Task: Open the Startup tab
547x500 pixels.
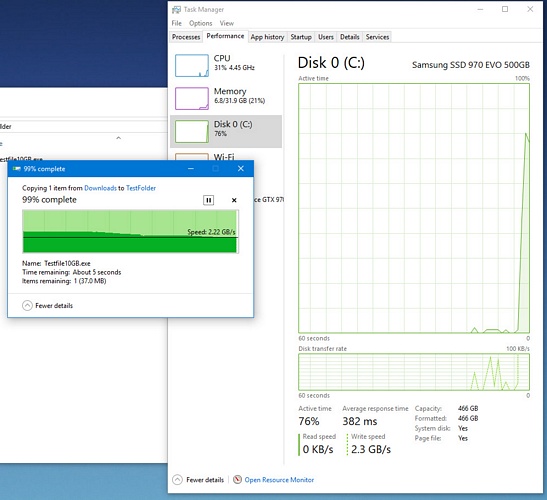Action: click(301, 37)
